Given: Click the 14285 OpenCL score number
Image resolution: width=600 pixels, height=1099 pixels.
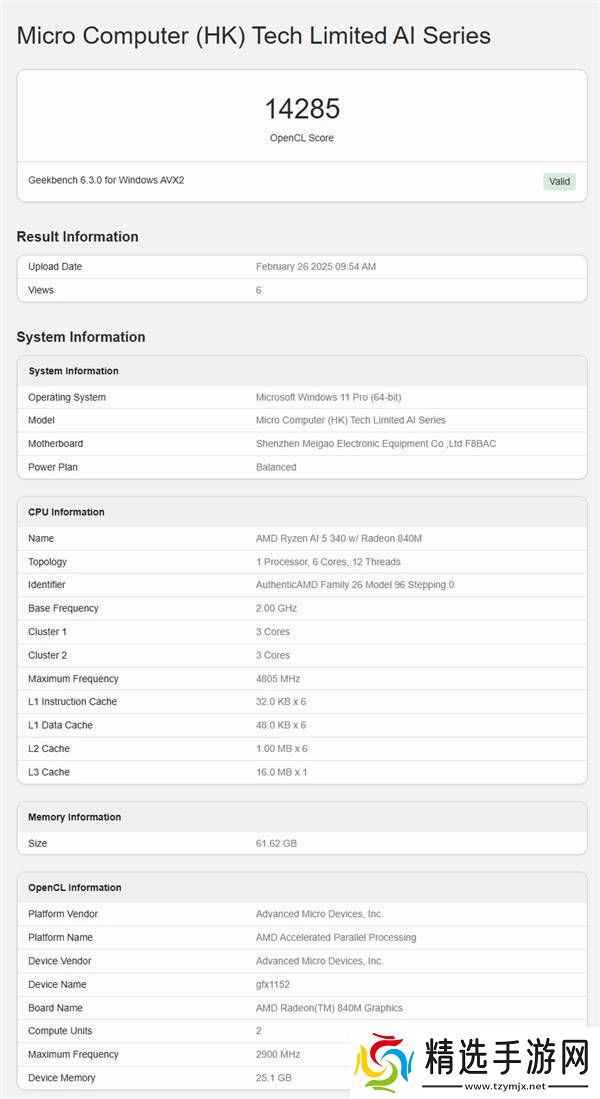Looking at the screenshot, I should (302, 109).
